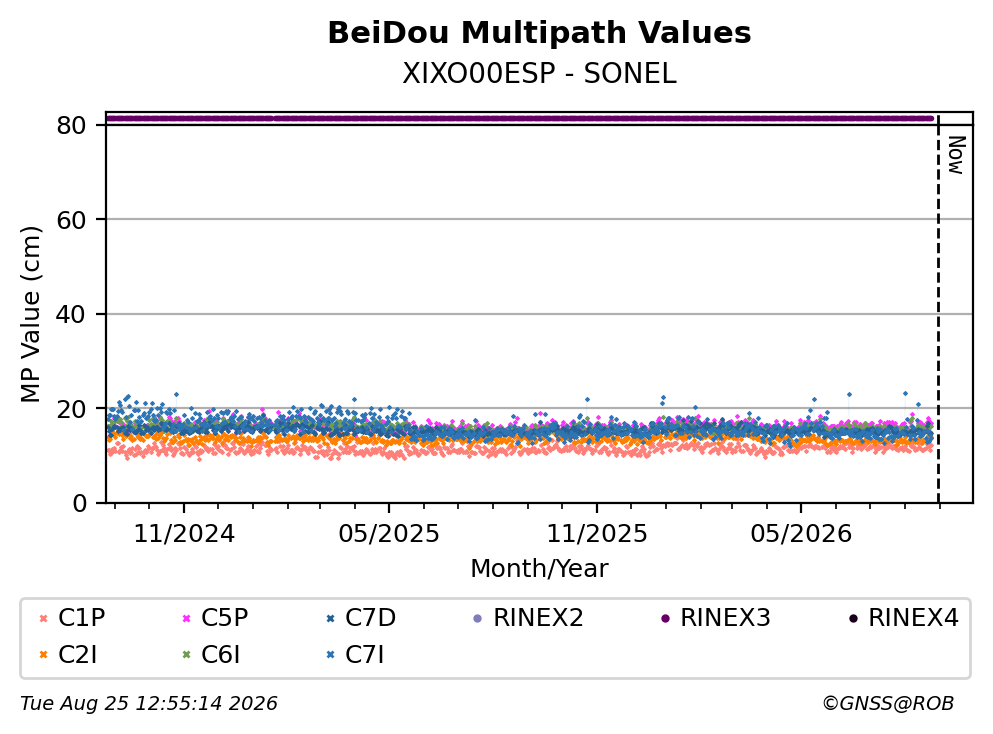The image size is (993, 734).
Task: Select the RINEX3 legend label
Action: click(726, 617)
